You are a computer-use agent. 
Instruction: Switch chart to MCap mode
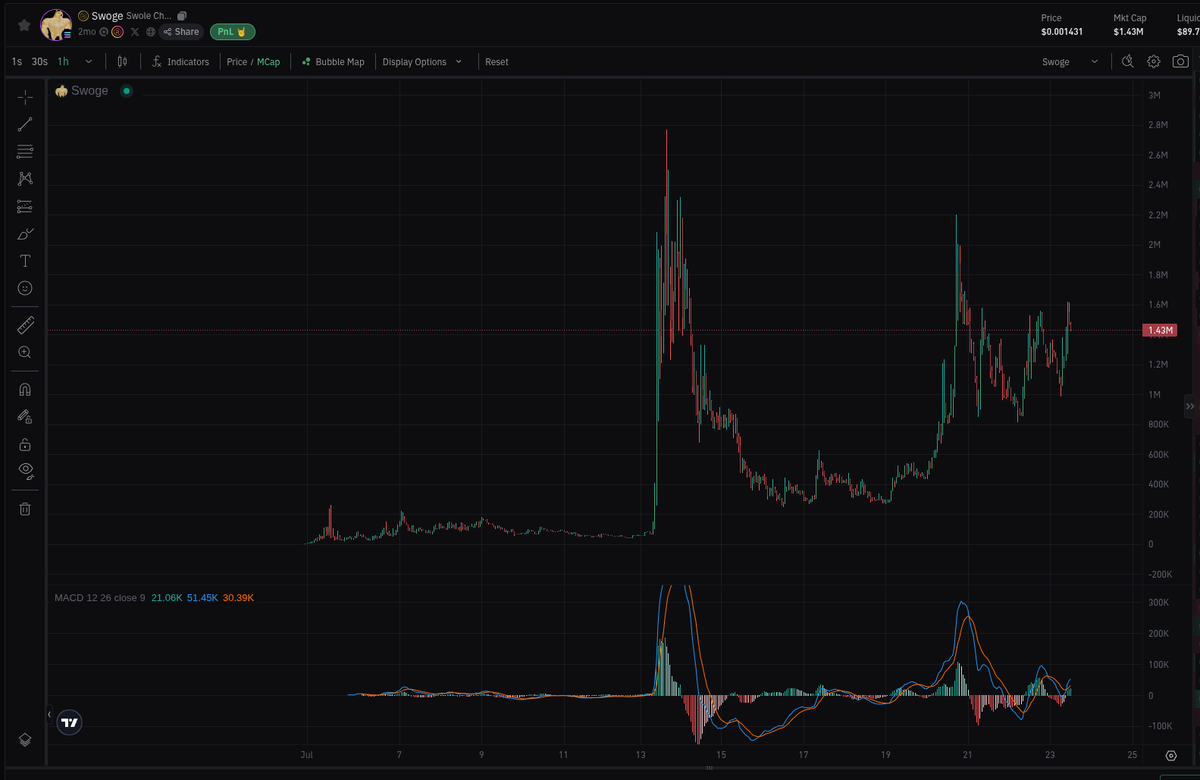(268, 62)
